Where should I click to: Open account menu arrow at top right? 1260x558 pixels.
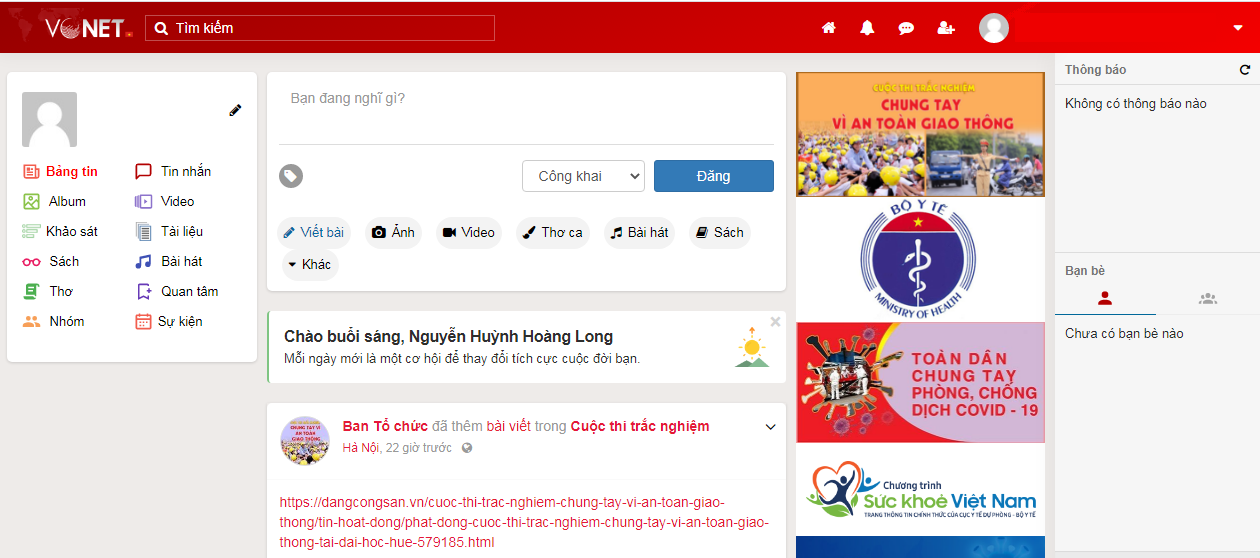pos(1238,28)
